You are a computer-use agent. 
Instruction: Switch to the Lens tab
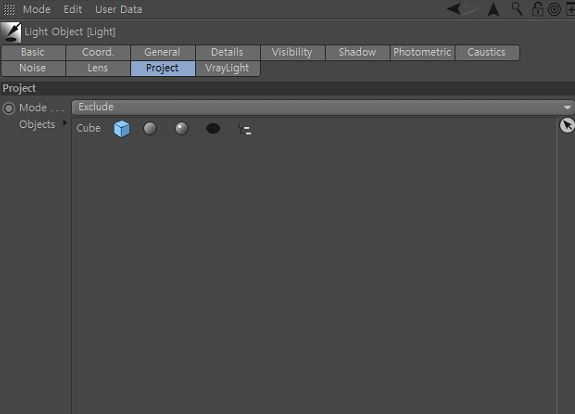pos(98,68)
